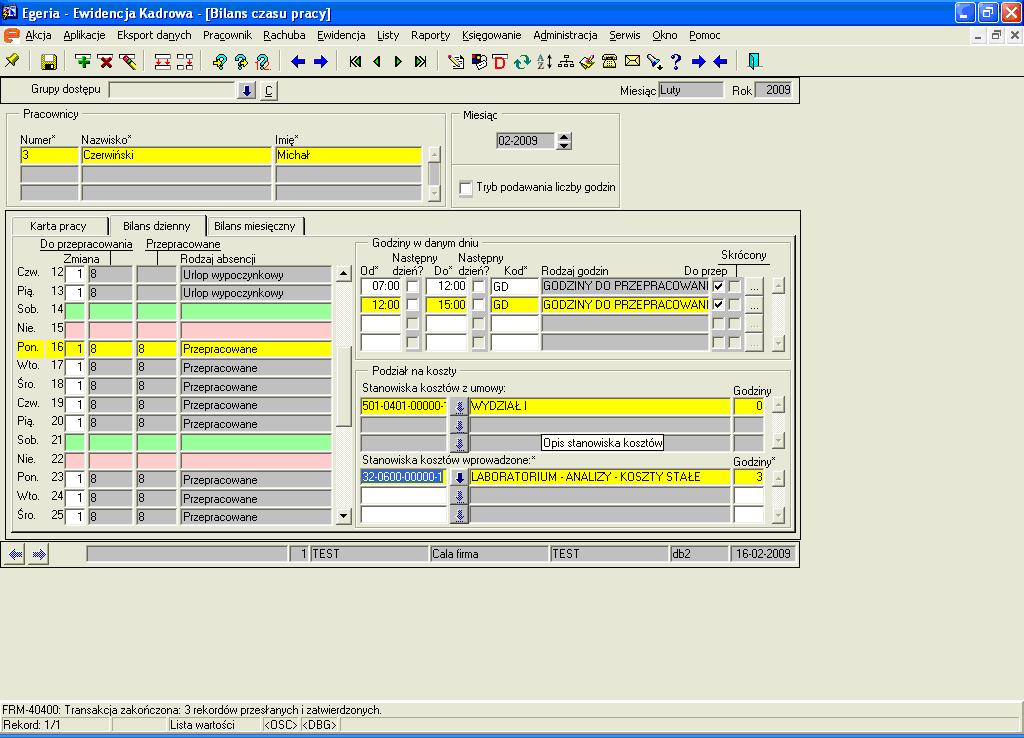1024x738 pixels.
Task: Click status bar right double-arrow icon
Action: point(39,554)
